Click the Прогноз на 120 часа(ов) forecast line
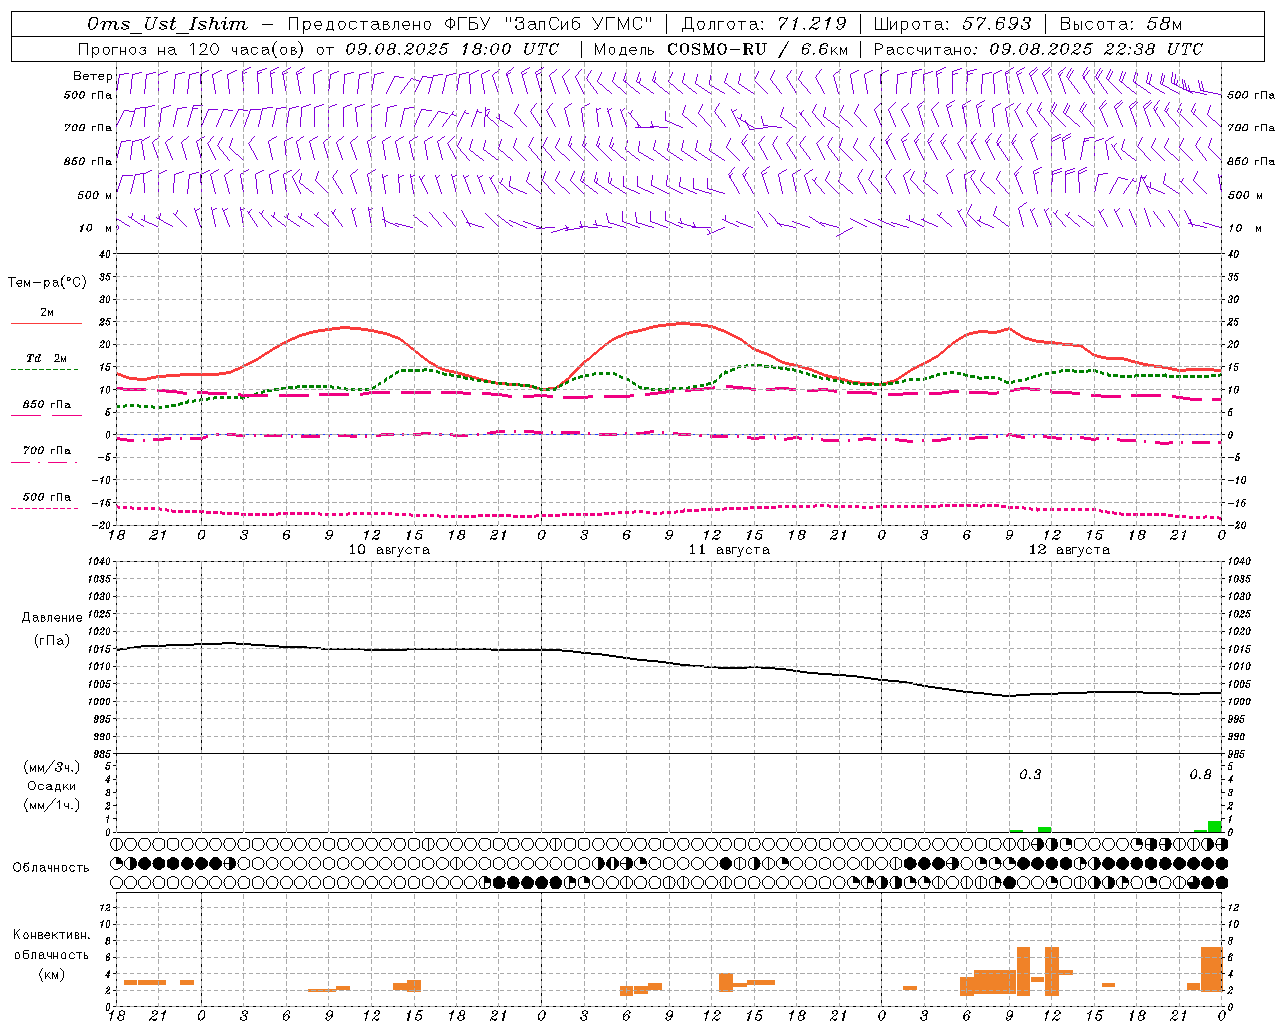This screenshot has height=1024, width=1280. pos(318,49)
